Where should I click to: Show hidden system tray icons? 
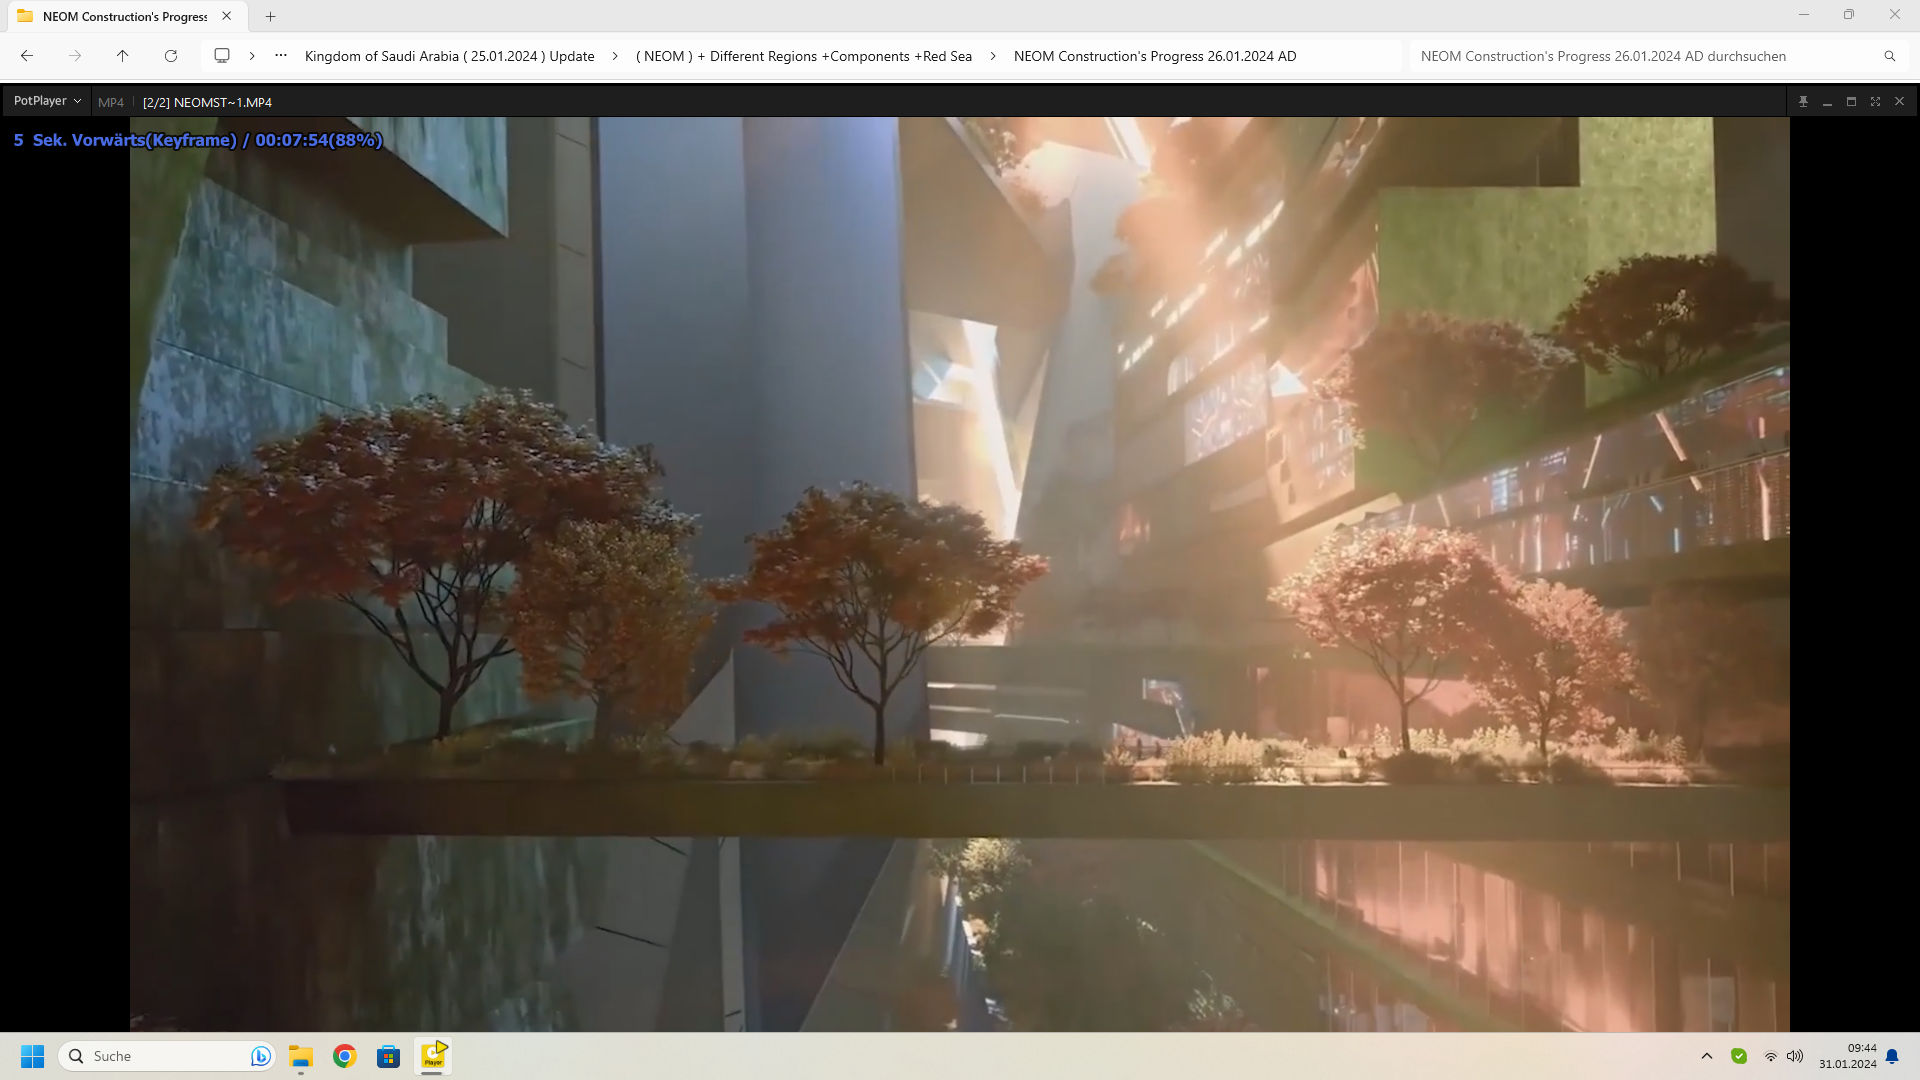click(1707, 1056)
